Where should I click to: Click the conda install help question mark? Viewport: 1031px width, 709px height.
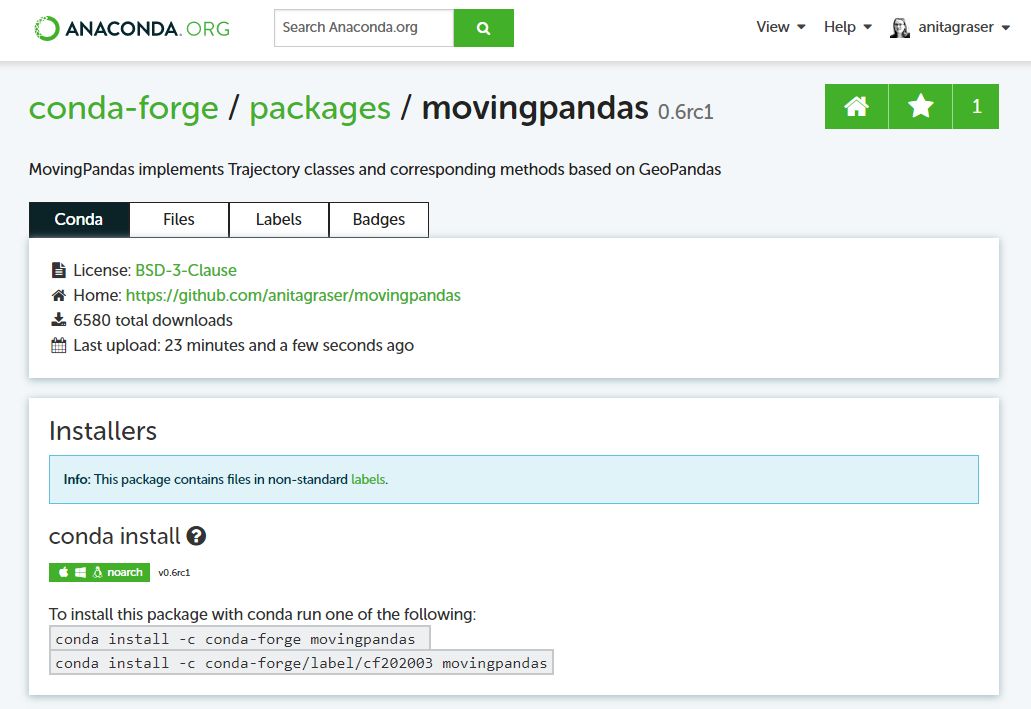197,536
